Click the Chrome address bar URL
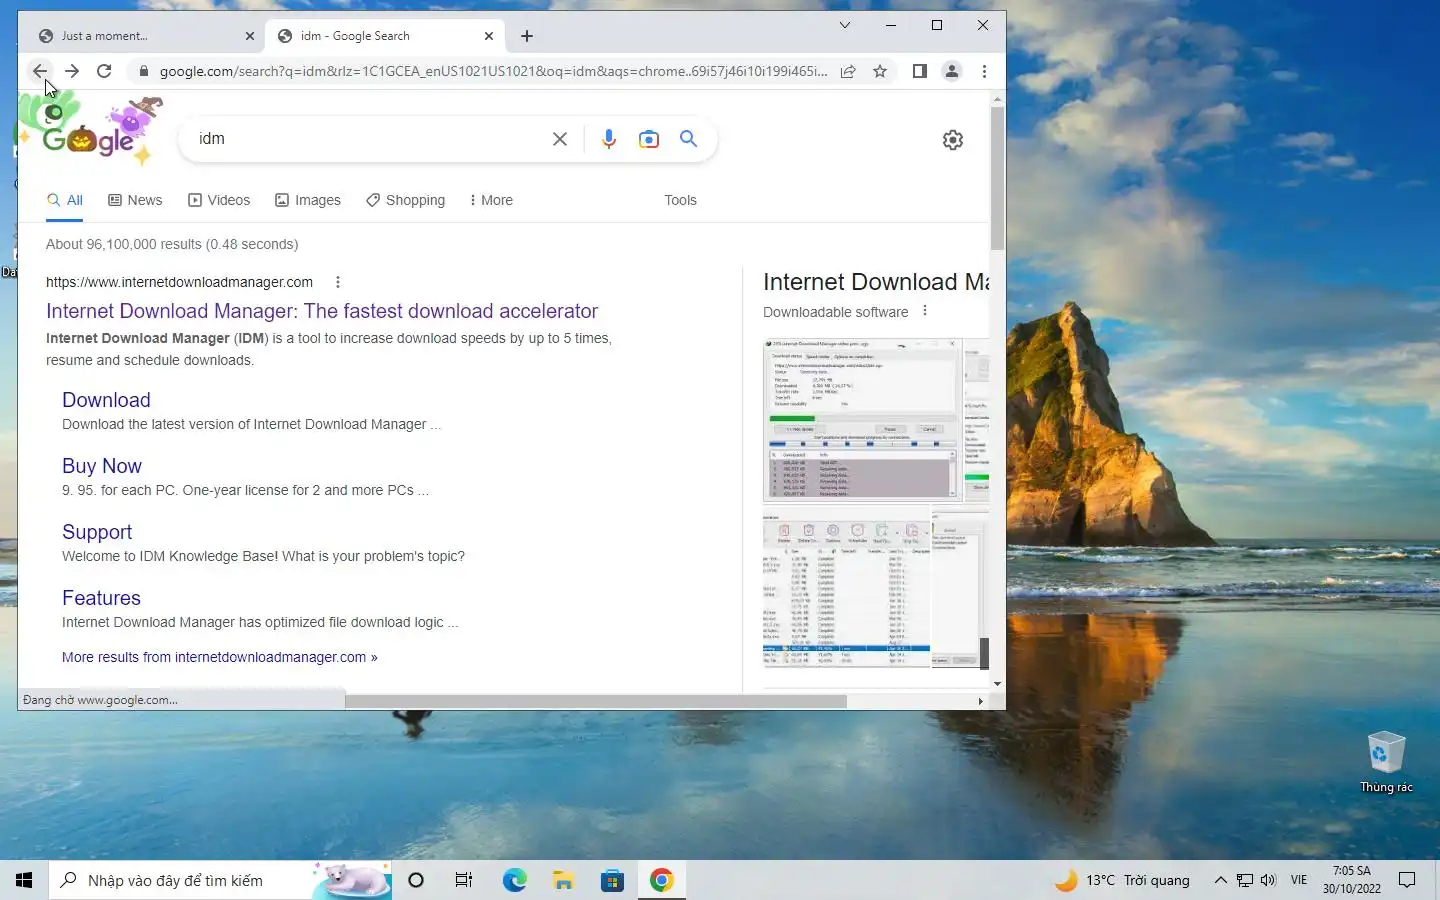 [493, 71]
